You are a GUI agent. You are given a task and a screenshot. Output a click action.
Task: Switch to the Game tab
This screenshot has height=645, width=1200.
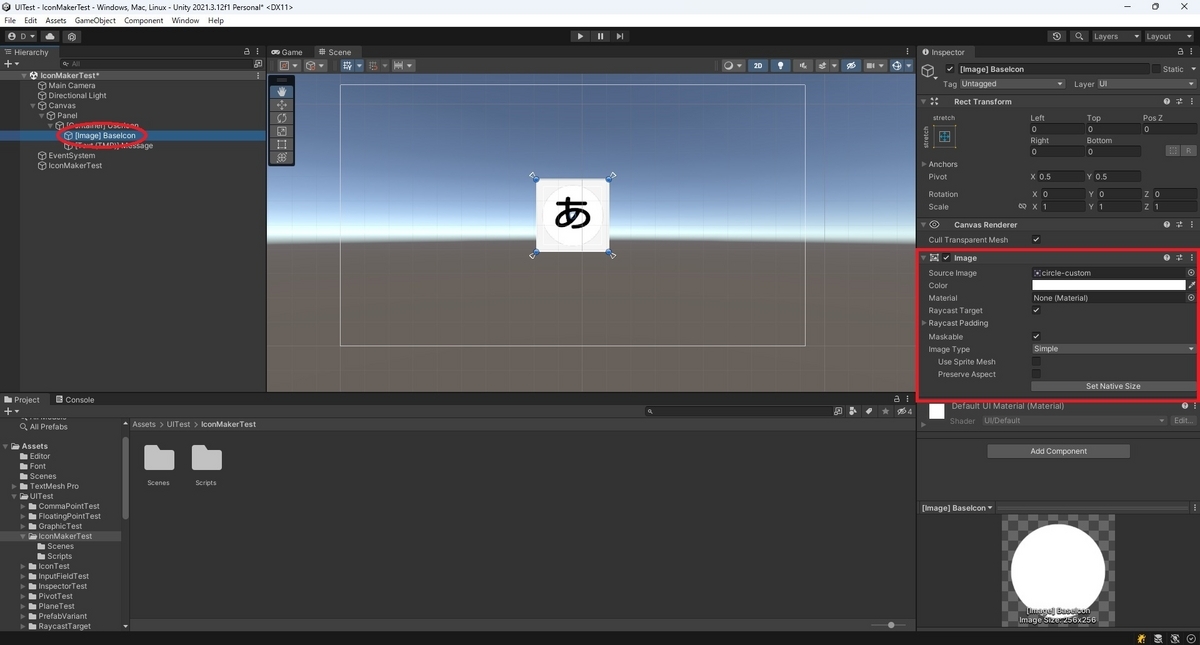[287, 52]
